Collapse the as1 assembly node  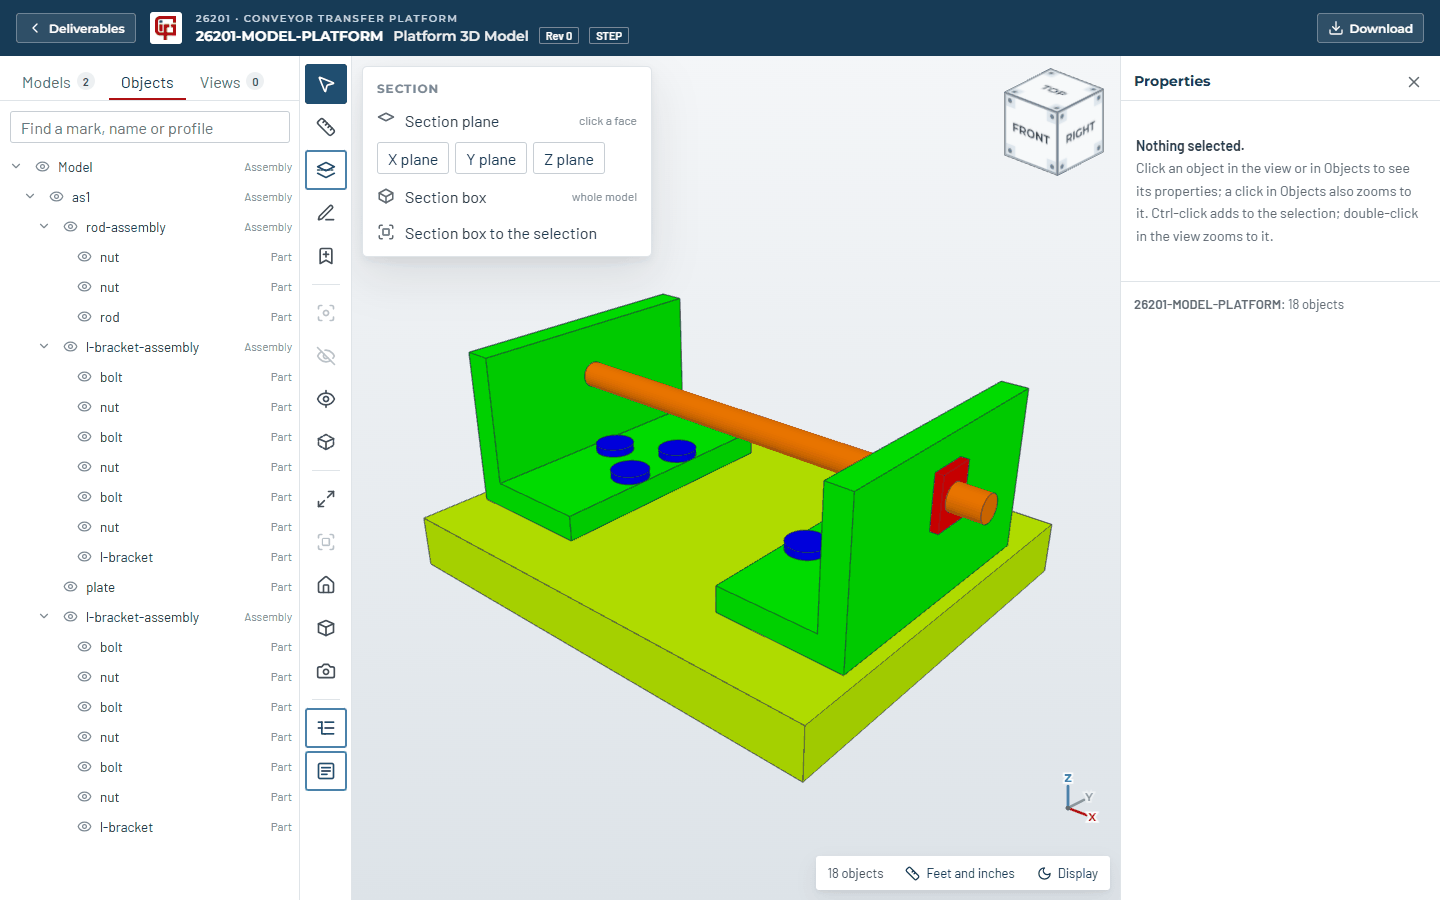30,197
